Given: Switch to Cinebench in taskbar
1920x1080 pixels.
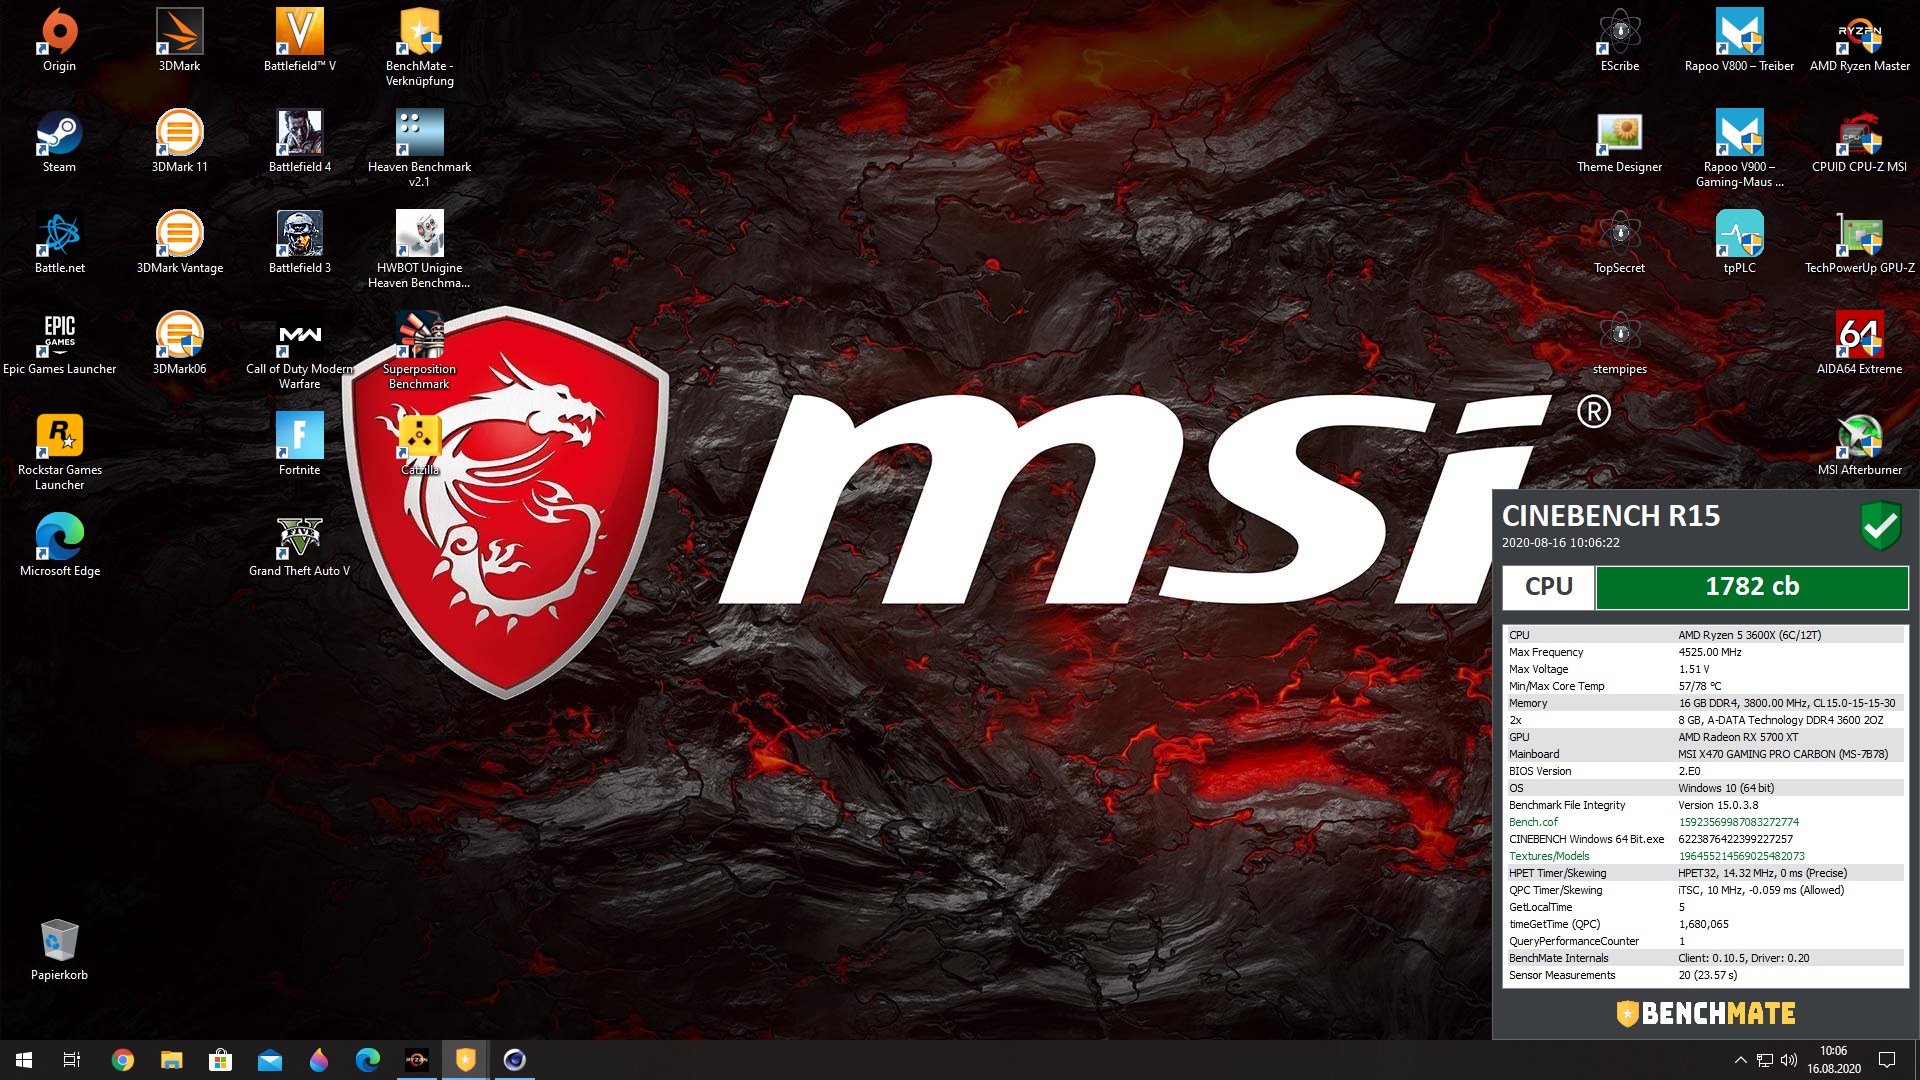Looking at the screenshot, I should 514,1060.
